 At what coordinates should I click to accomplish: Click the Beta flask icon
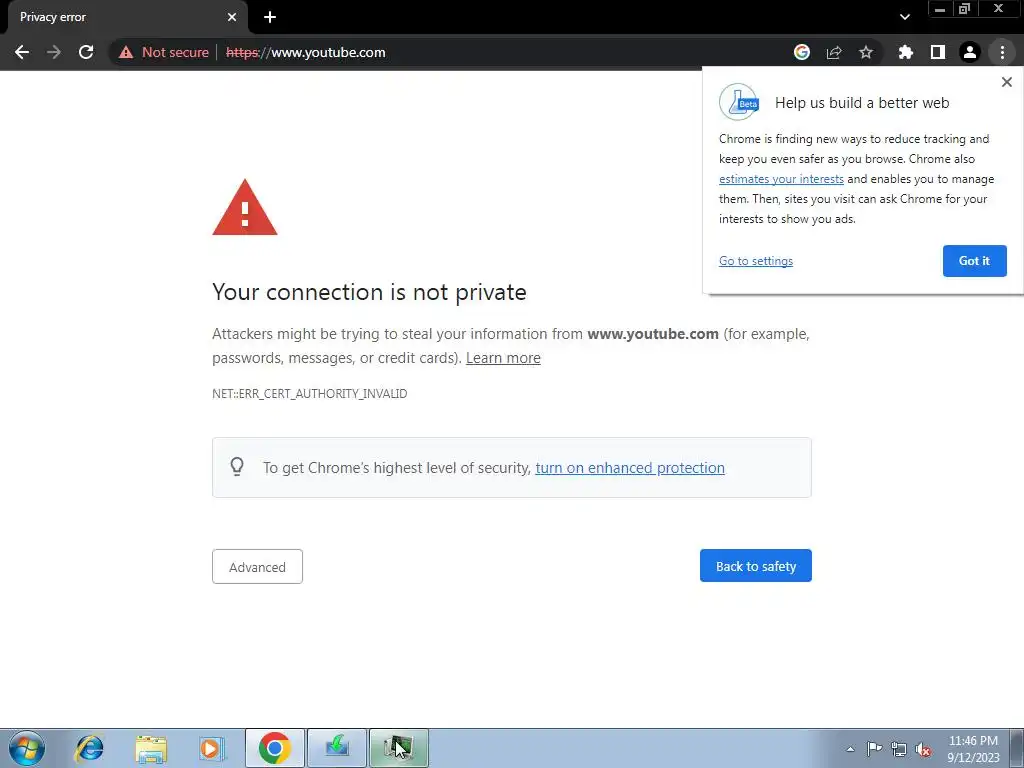(739, 102)
